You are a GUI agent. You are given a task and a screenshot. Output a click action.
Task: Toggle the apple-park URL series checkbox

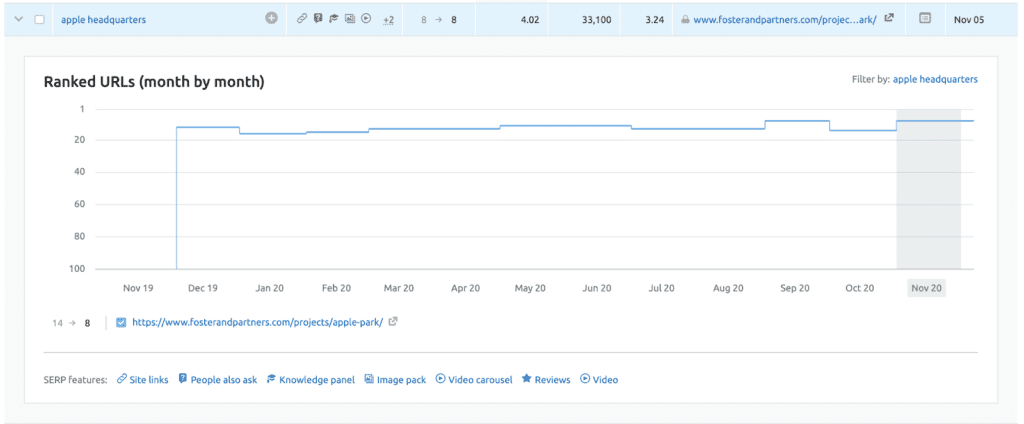click(121, 322)
